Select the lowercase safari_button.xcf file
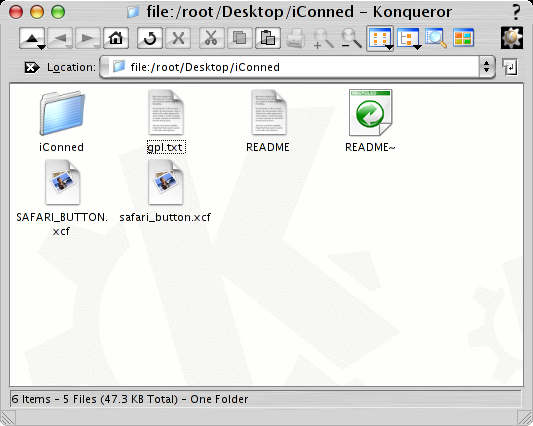 [x=165, y=191]
